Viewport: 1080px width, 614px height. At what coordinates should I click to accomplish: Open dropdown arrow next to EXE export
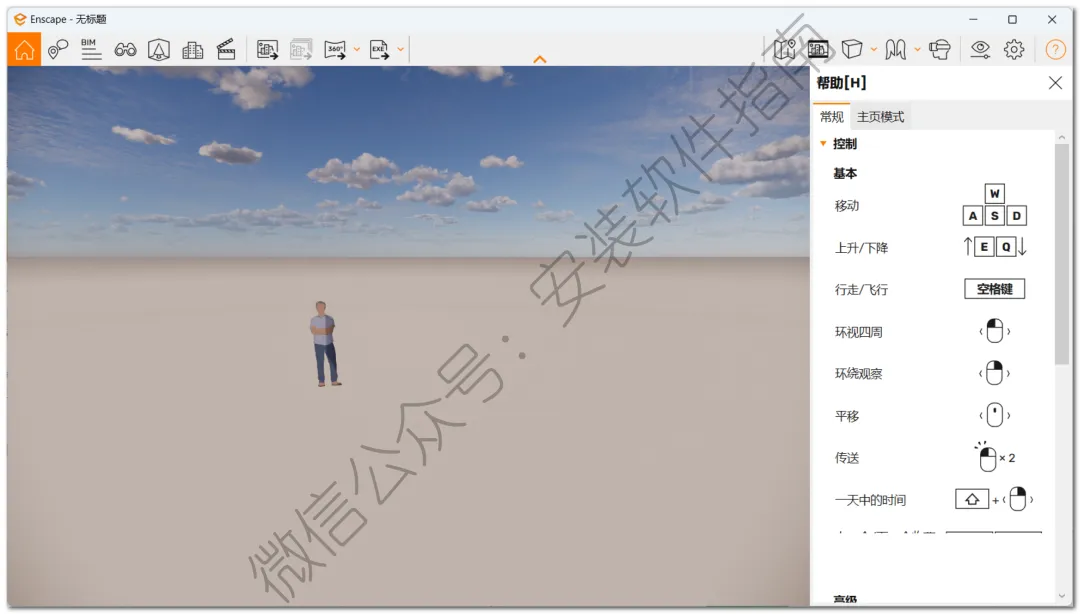pos(400,50)
